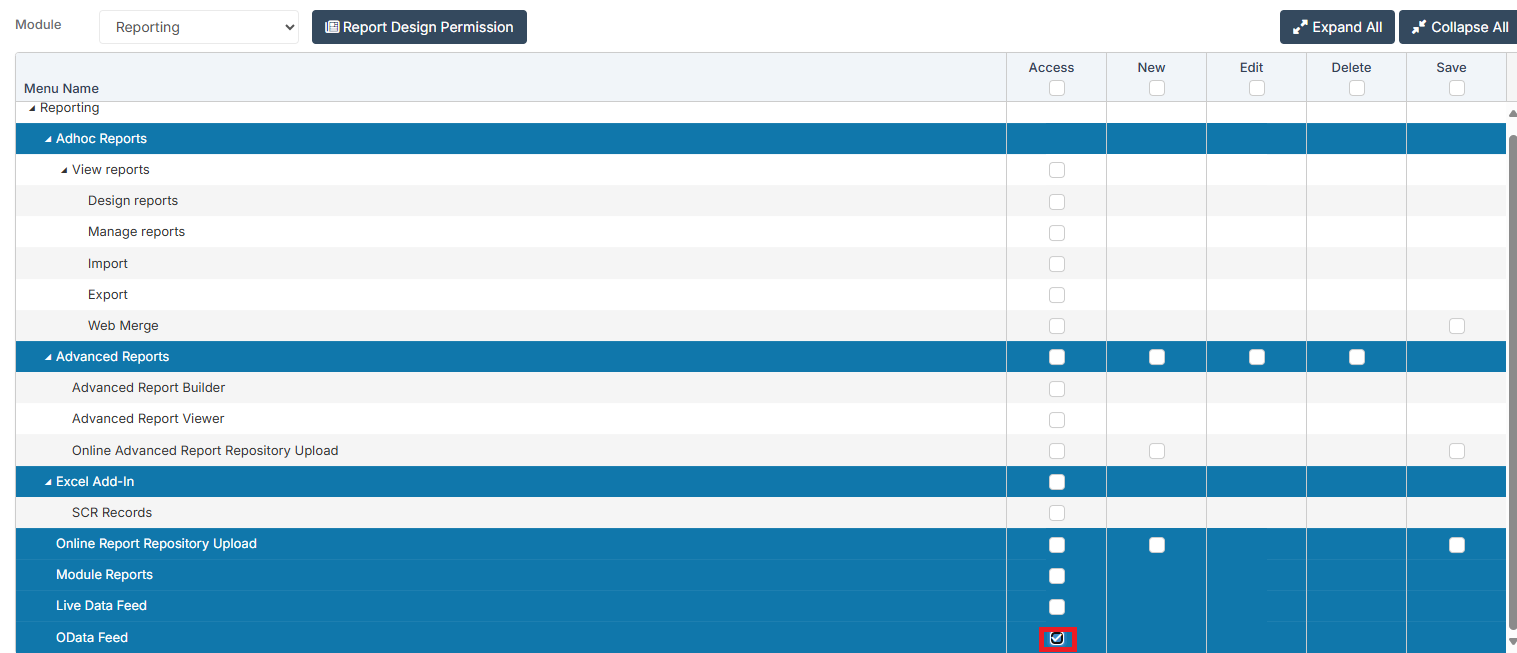Collapse the Adhoc Reports node
This screenshot has width=1517, height=653.
pyautogui.click(x=48, y=139)
